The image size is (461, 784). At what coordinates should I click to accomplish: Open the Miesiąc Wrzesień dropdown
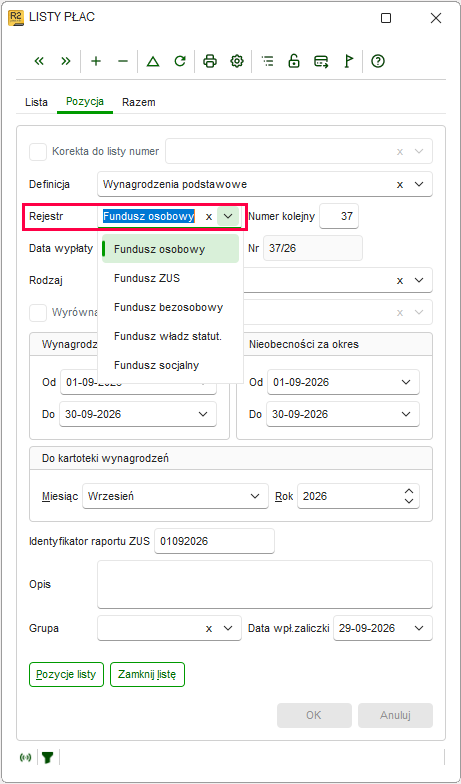pos(254,496)
